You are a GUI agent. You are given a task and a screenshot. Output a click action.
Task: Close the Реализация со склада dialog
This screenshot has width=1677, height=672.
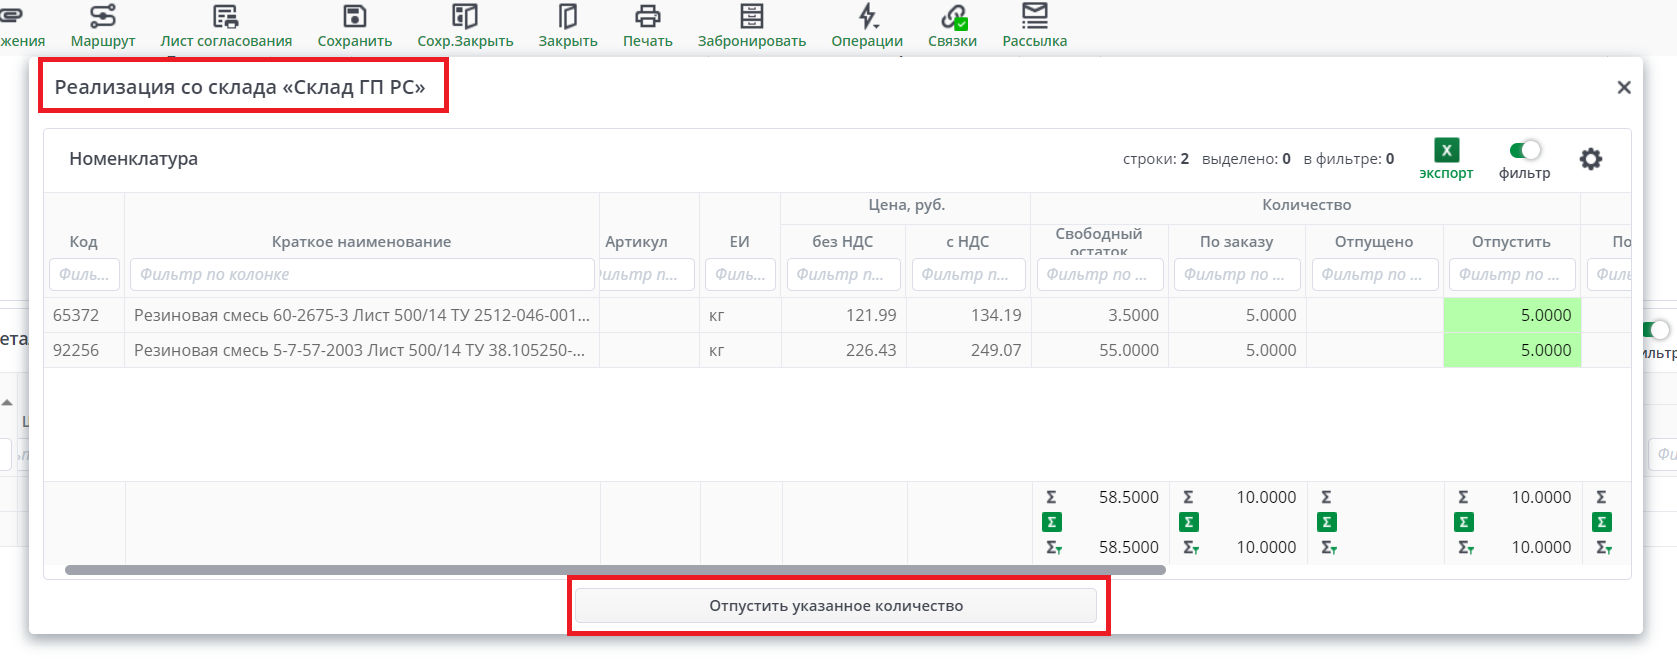click(1624, 88)
